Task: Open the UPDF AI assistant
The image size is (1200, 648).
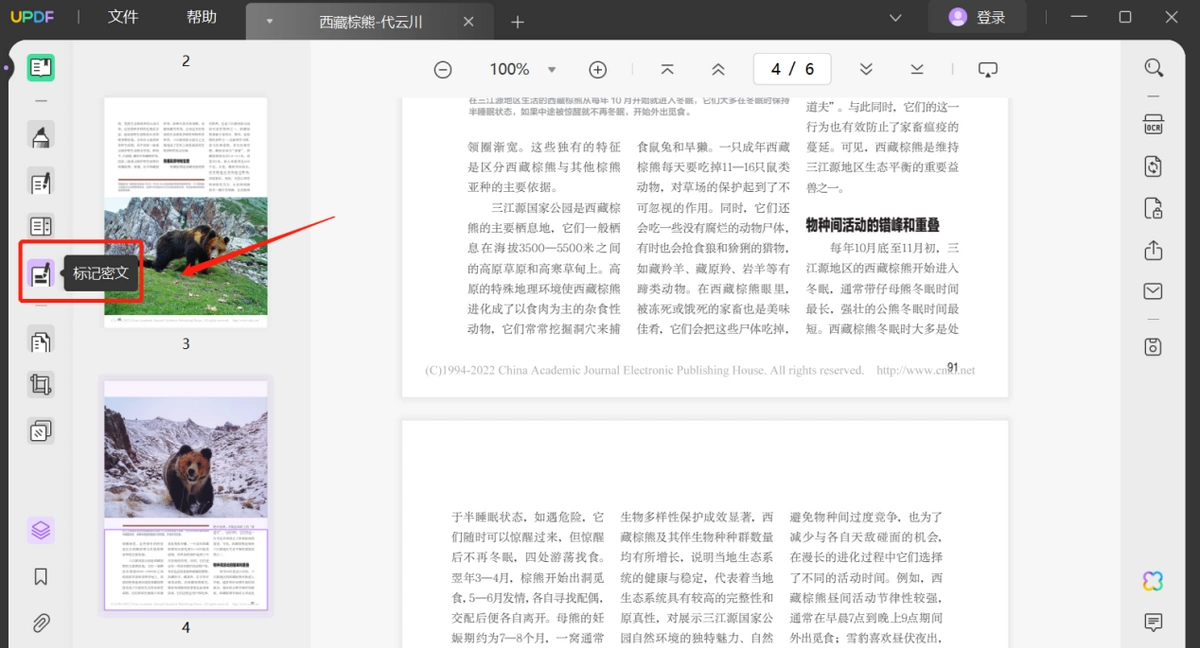Action: coord(1153,581)
